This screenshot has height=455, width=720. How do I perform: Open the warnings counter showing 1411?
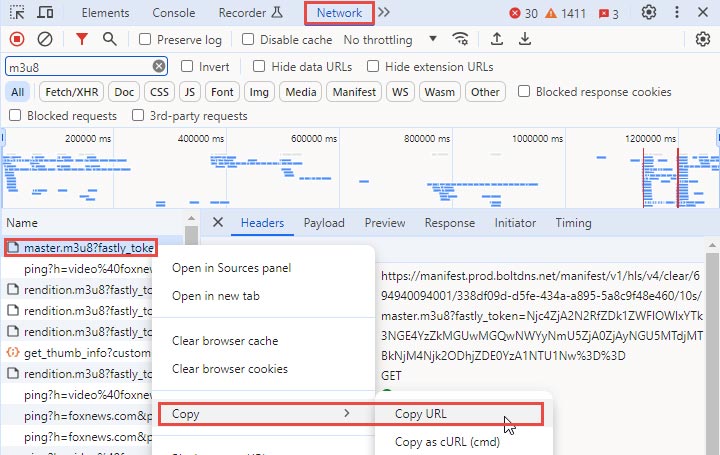point(565,13)
